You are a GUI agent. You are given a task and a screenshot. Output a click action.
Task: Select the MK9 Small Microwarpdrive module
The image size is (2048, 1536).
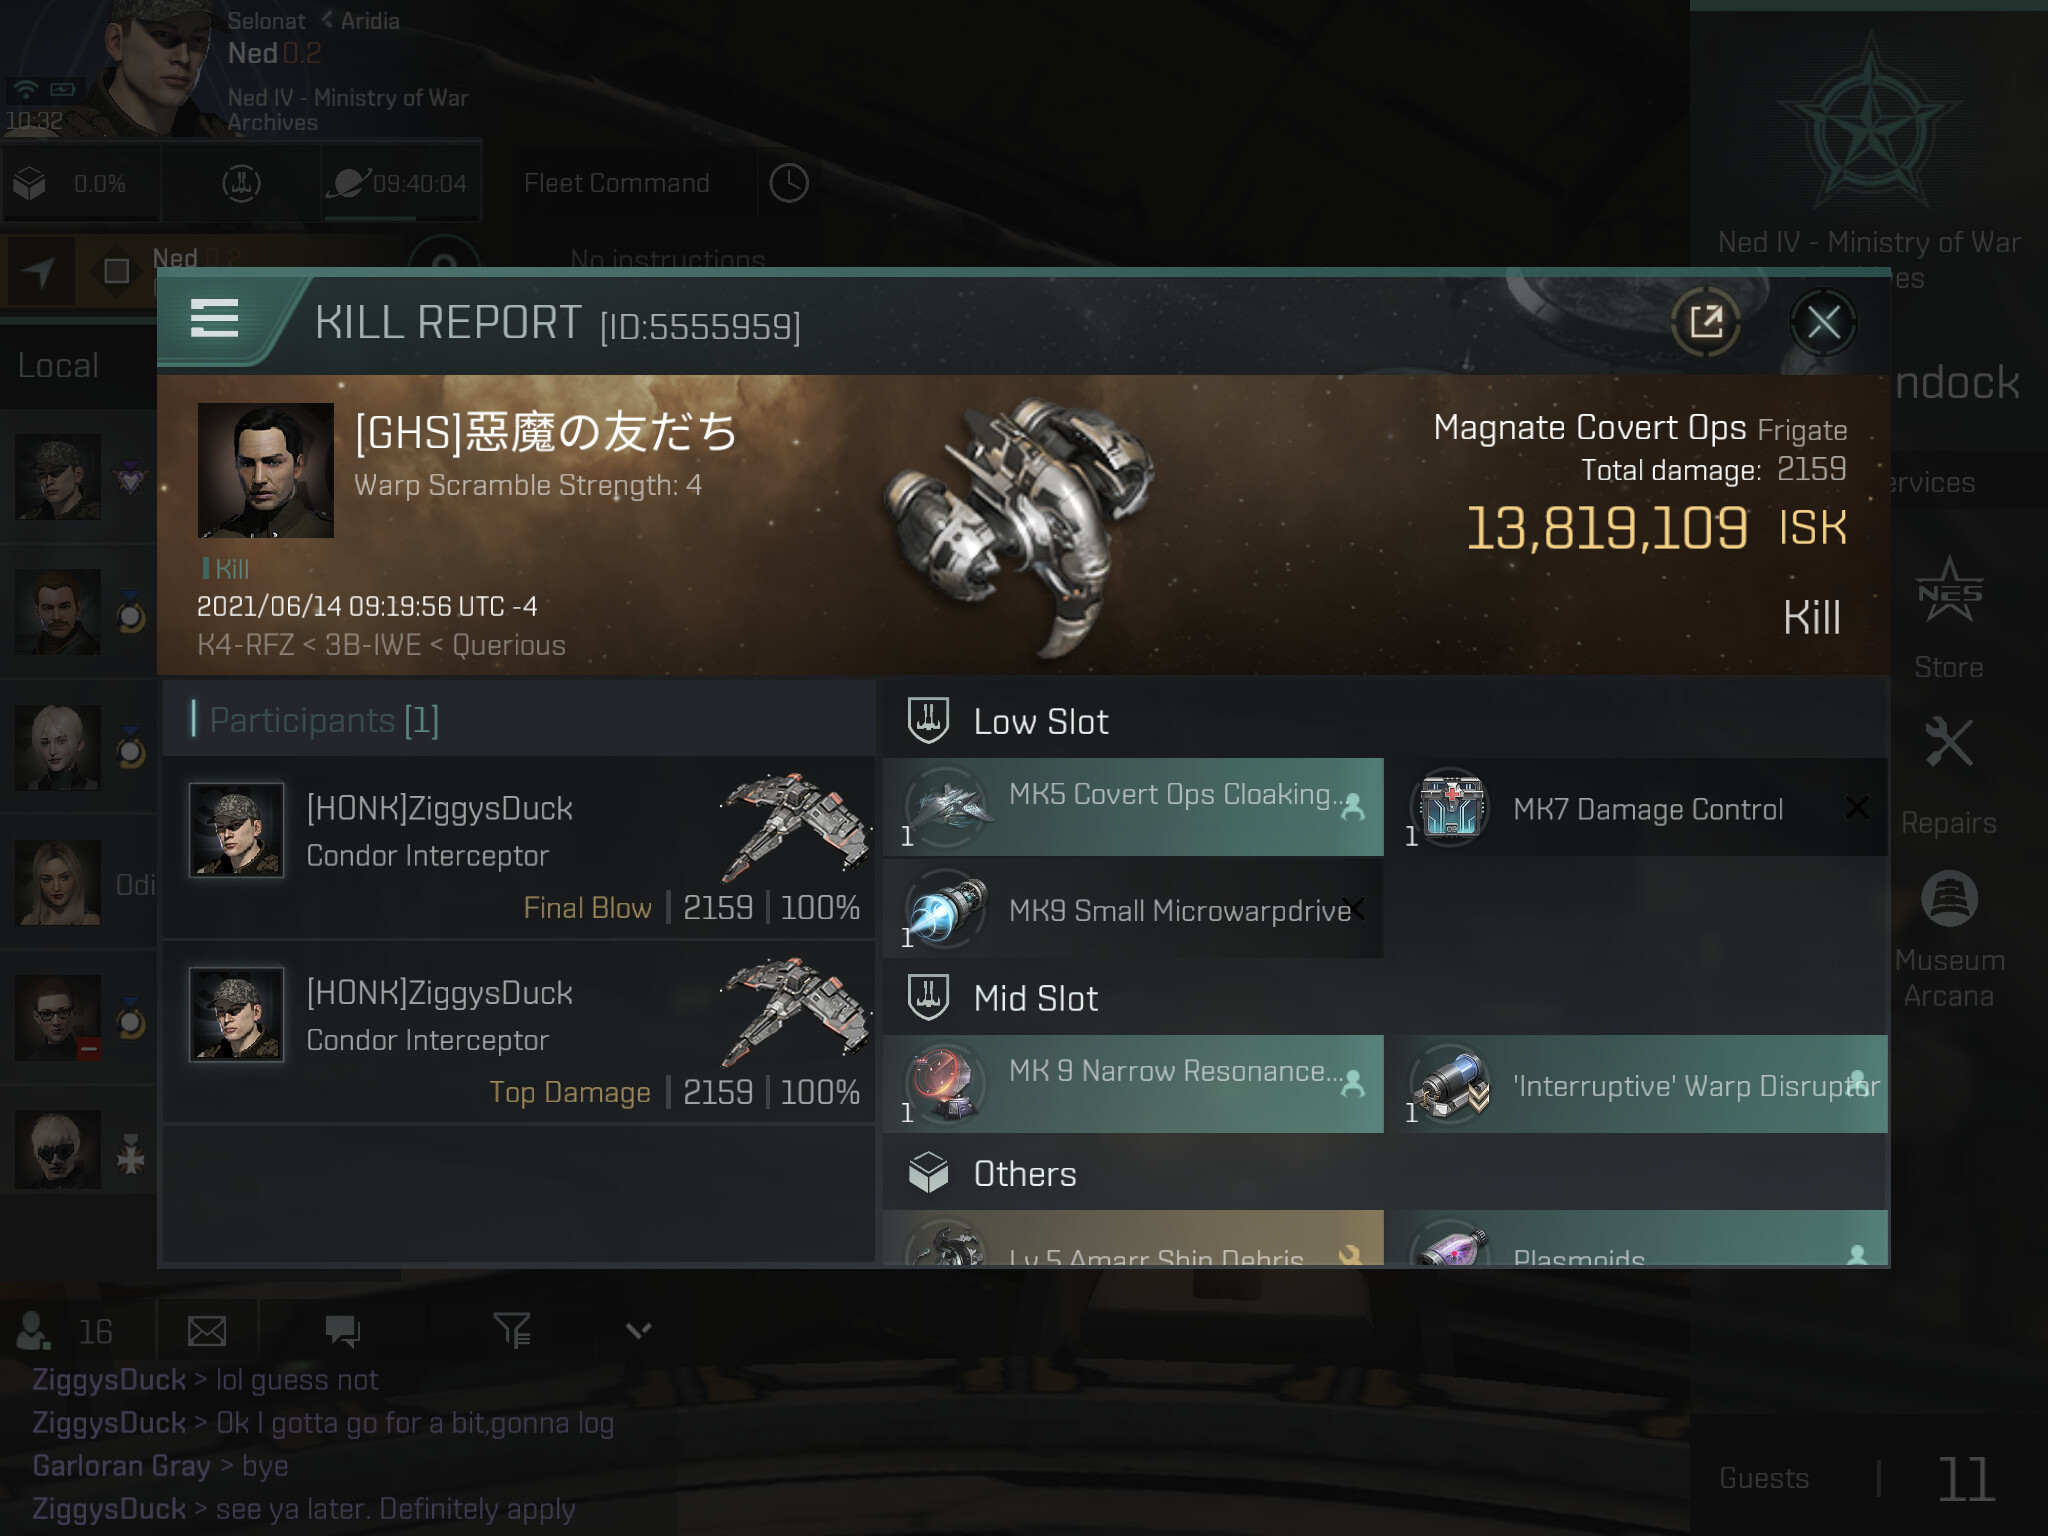(1133, 910)
